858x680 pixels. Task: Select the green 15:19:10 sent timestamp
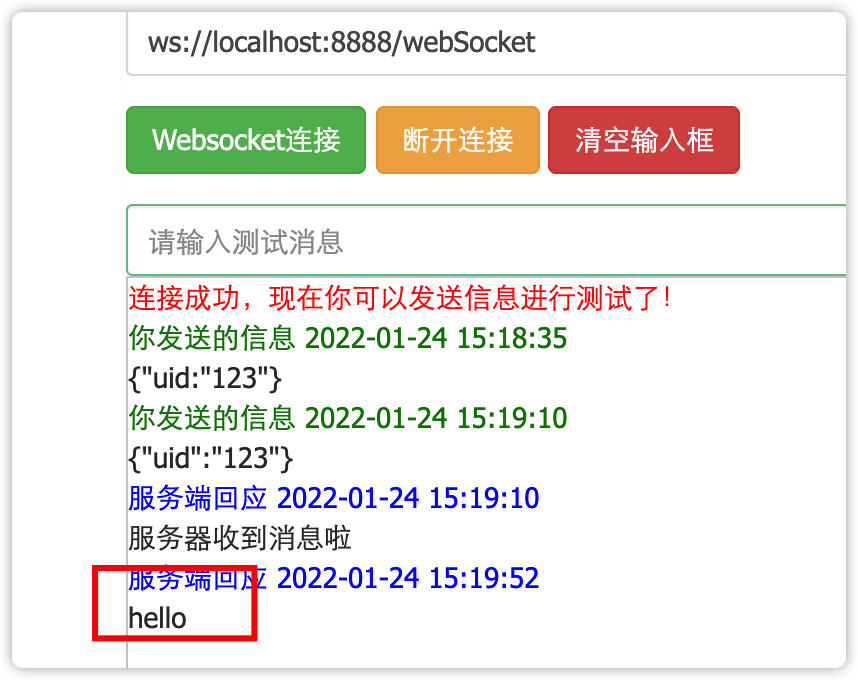pos(512,418)
